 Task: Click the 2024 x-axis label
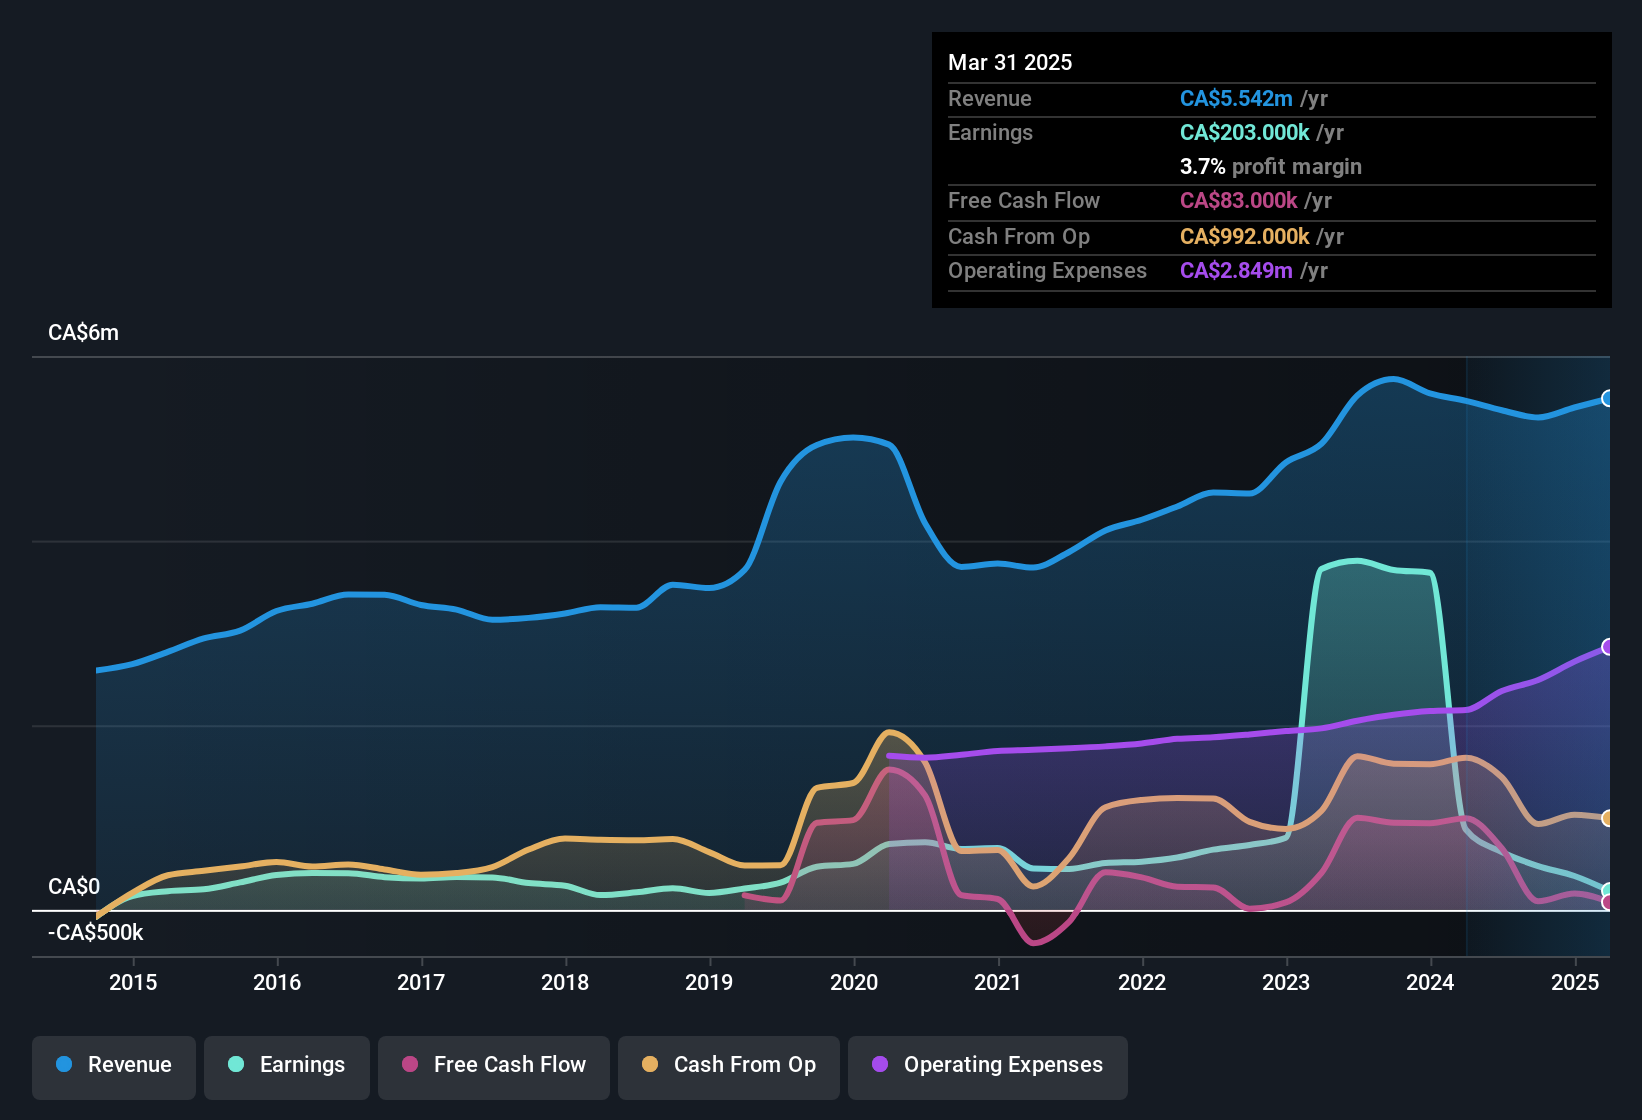1430,983
